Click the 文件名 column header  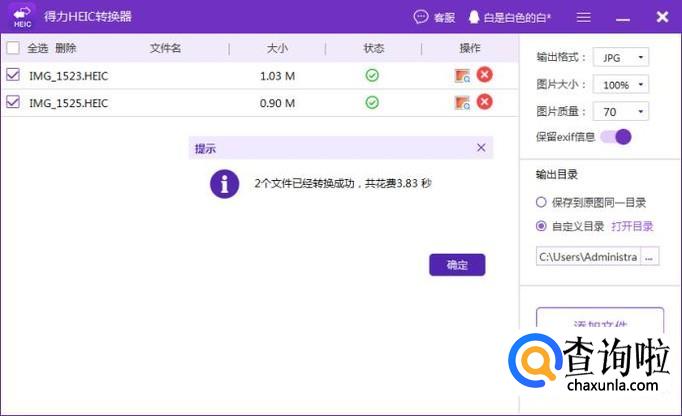pos(165,48)
